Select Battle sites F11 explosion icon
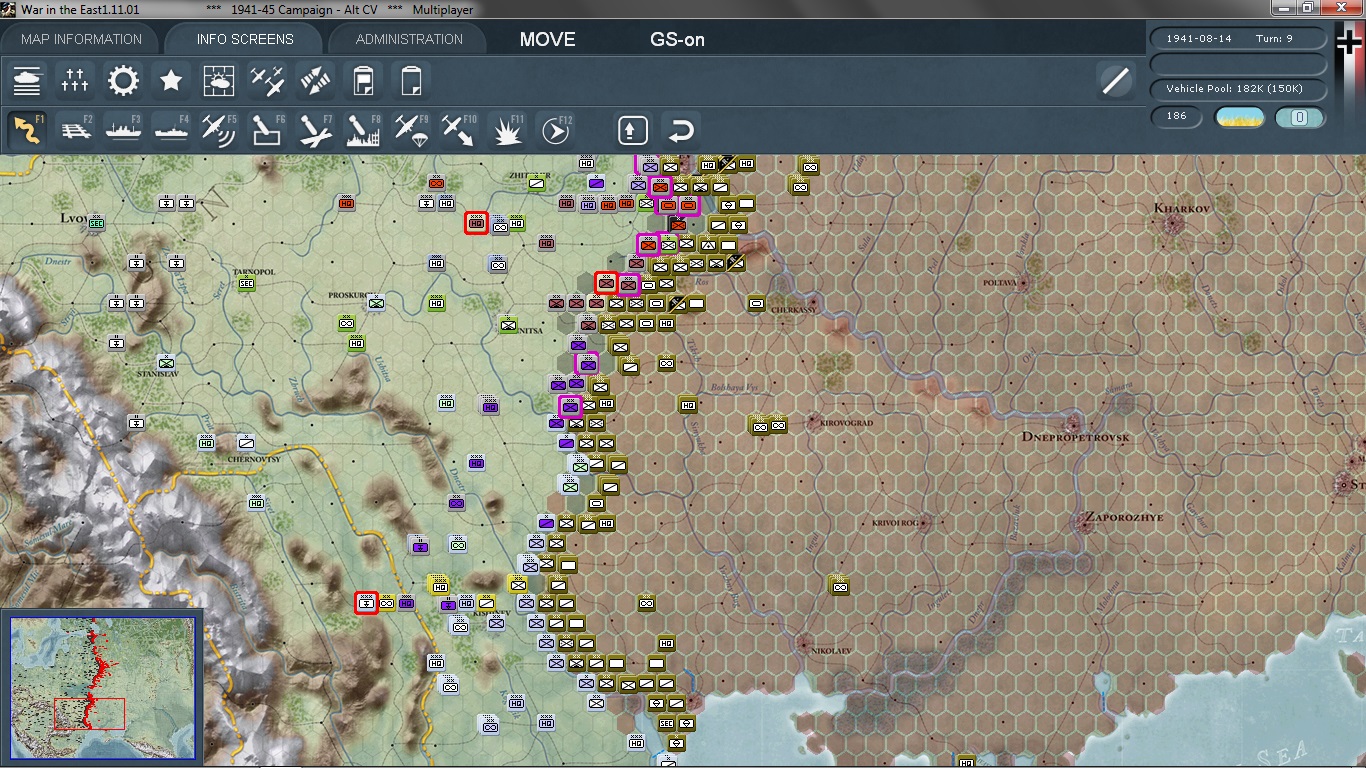 (508, 130)
